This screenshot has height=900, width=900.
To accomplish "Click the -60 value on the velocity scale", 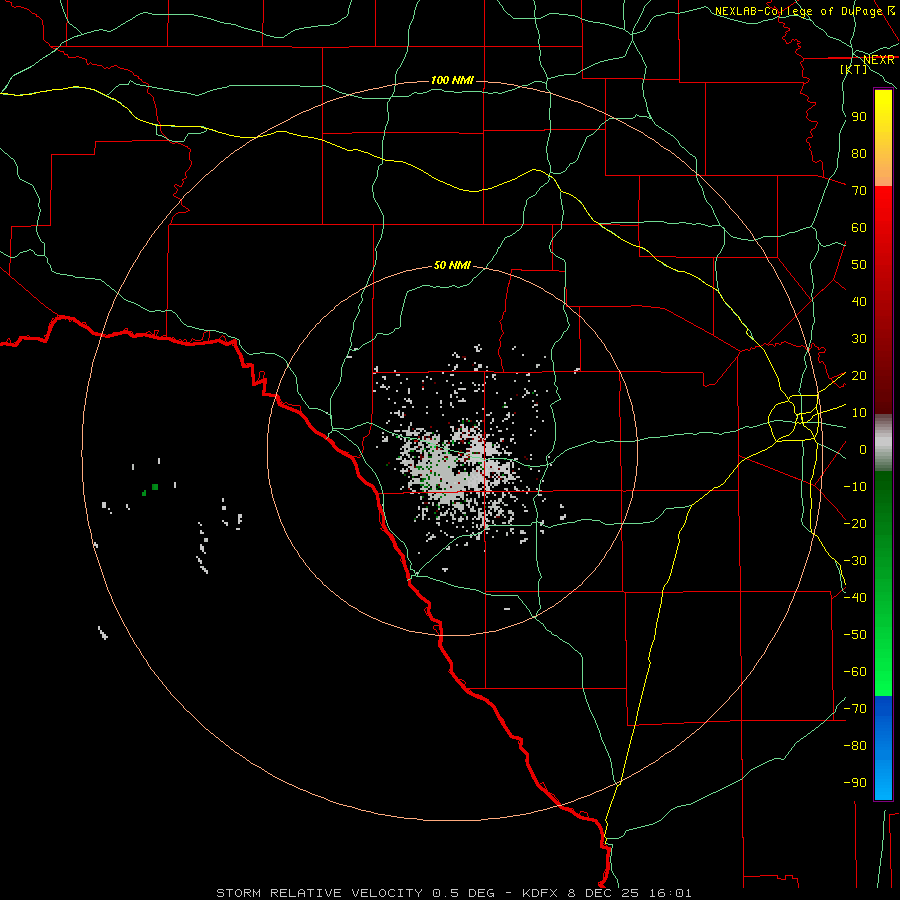I will pyautogui.click(x=855, y=672).
